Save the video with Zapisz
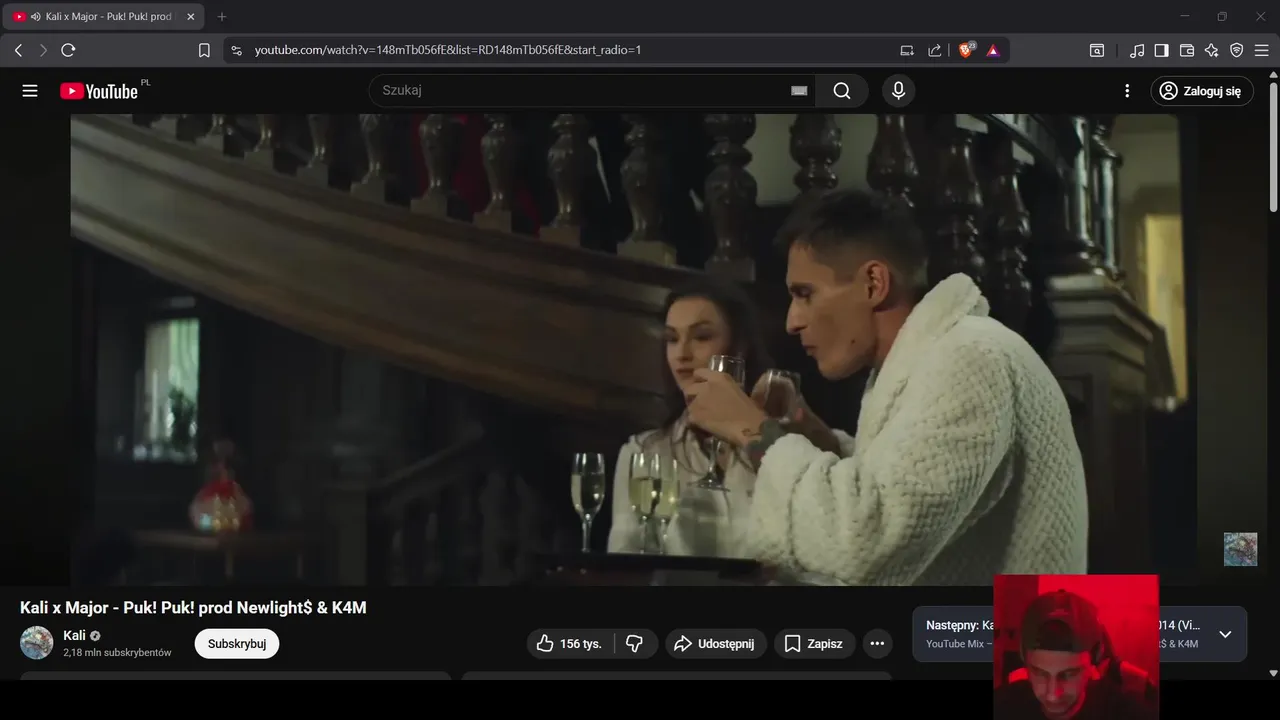 [x=813, y=644]
